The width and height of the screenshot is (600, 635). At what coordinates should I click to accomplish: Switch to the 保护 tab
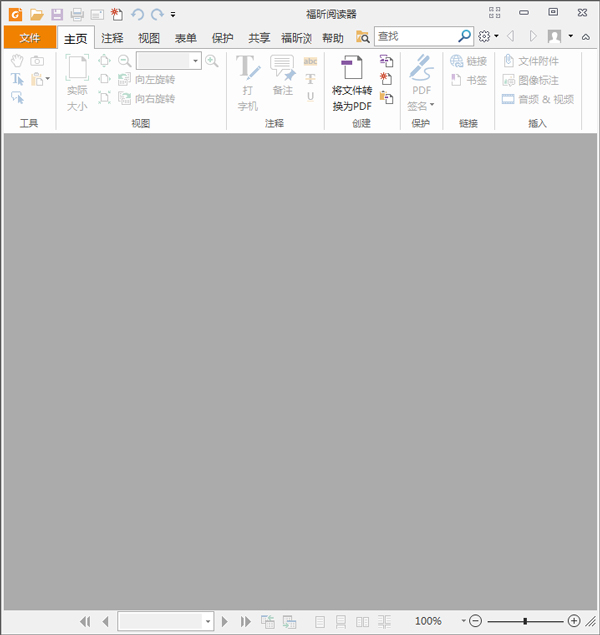point(223,38)
